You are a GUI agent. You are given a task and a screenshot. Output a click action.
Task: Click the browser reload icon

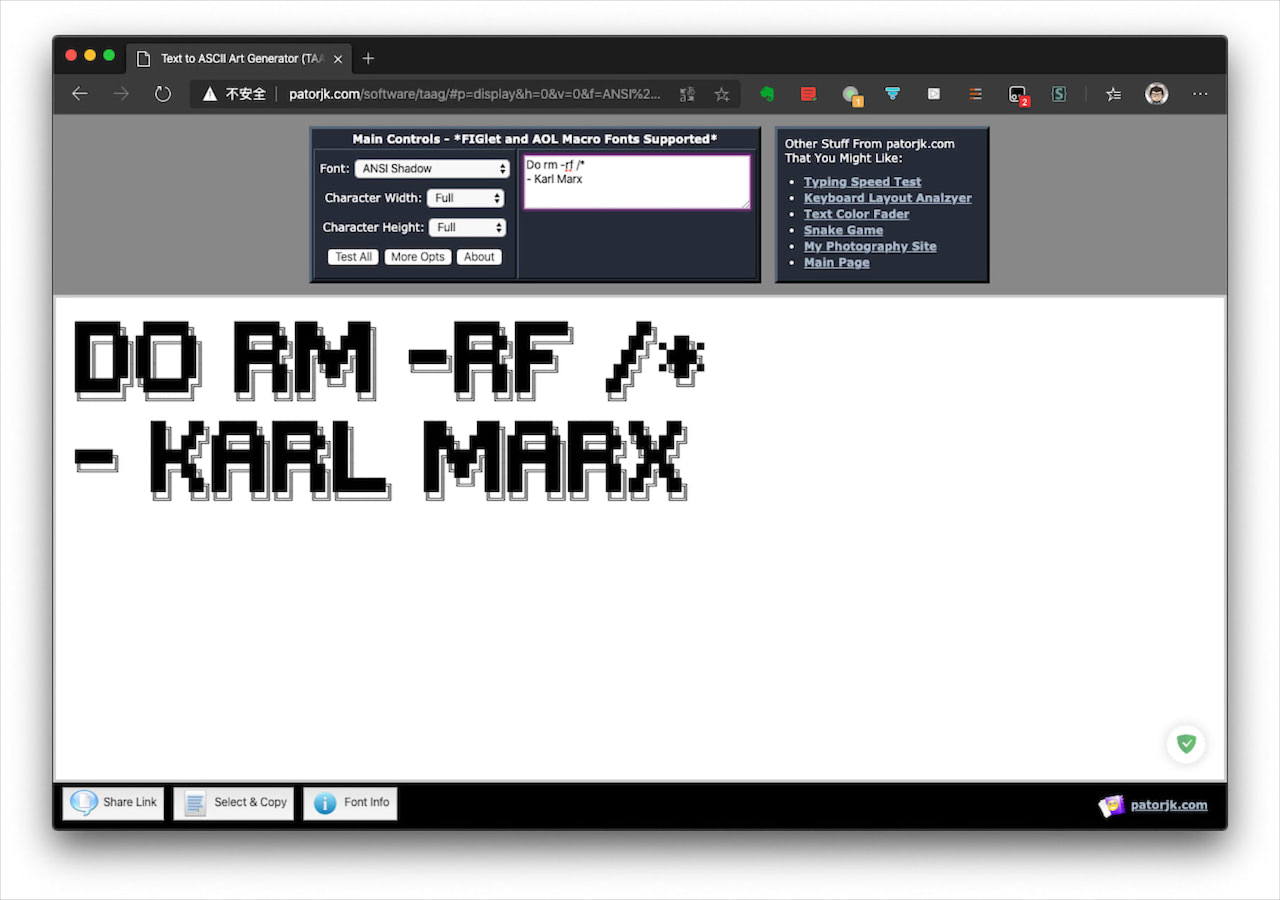pyautogui.click(x=162, y=94)
